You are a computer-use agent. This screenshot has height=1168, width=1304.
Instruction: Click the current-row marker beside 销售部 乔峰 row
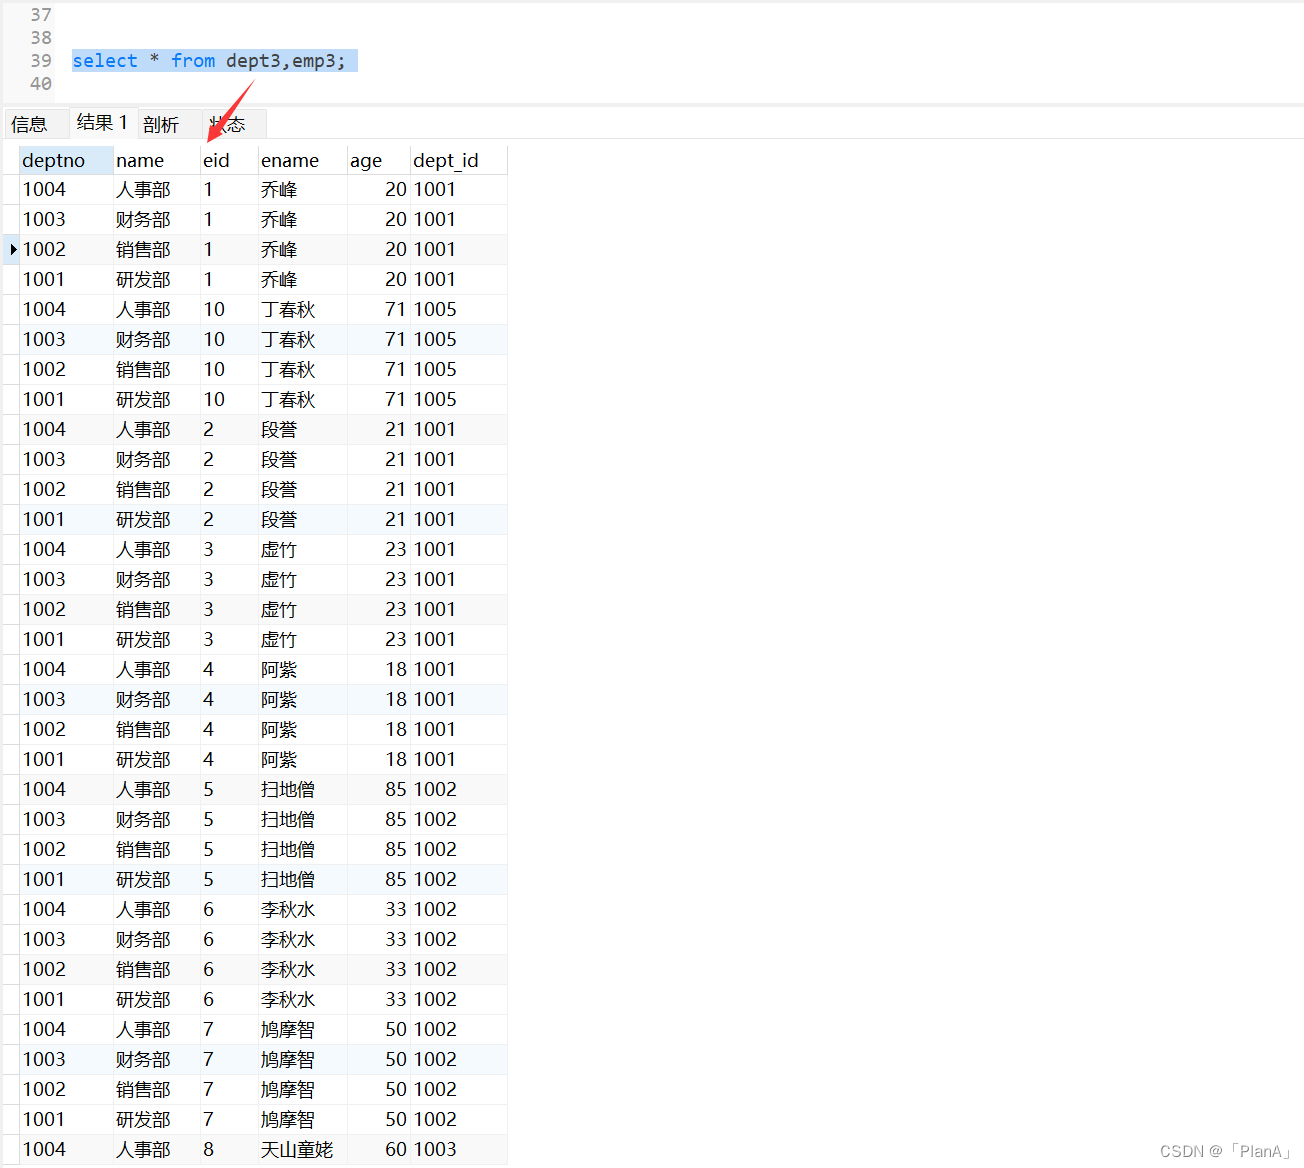point(12,249)
